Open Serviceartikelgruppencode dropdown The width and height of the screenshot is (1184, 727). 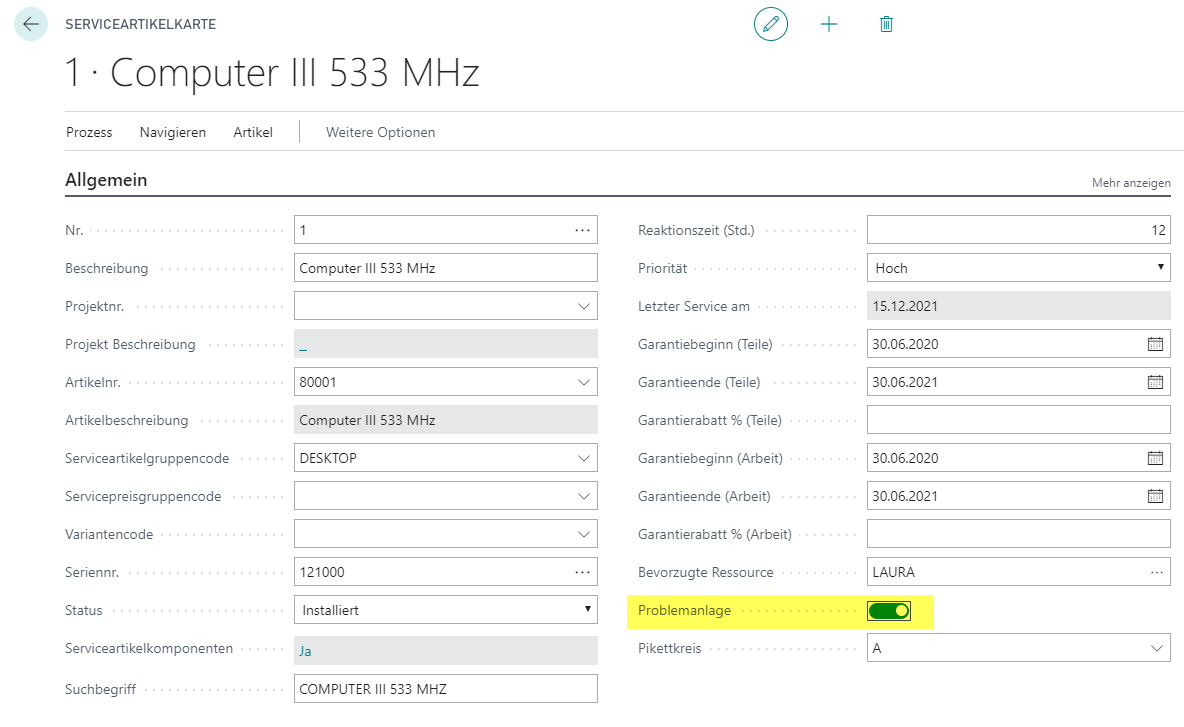[x=584, y=458]
